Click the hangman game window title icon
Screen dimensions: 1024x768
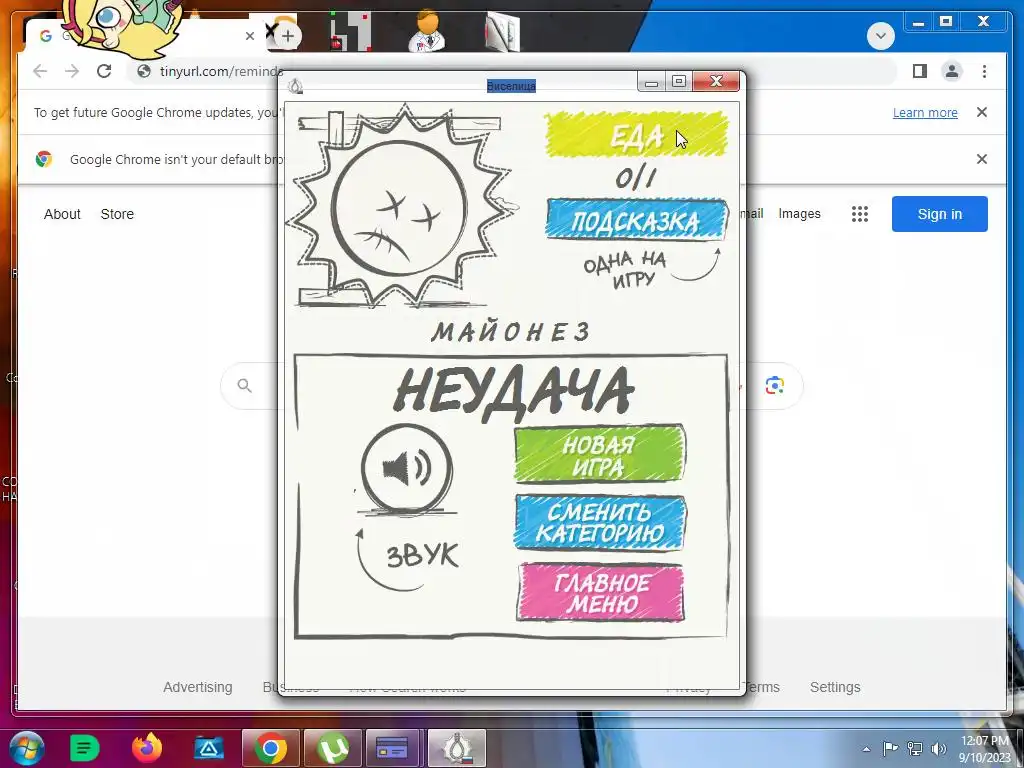coord(296,86)
